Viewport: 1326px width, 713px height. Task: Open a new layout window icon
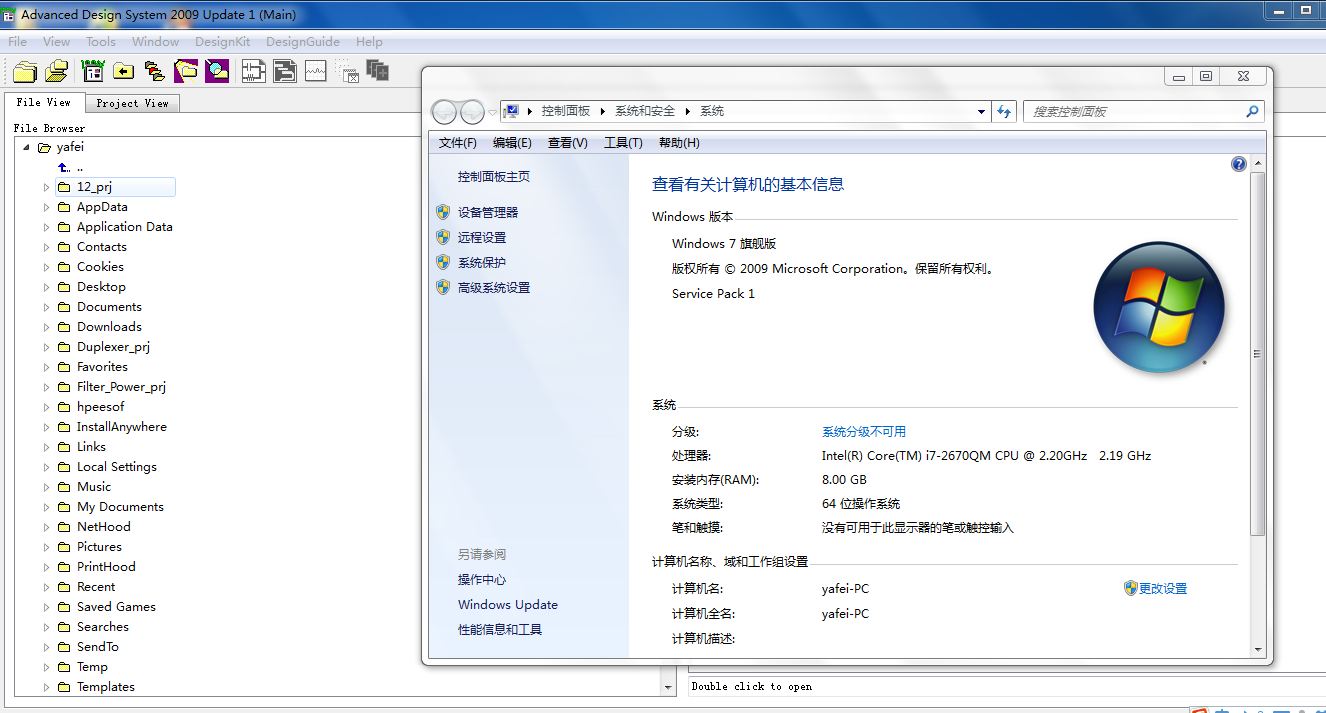coord(285,71)
